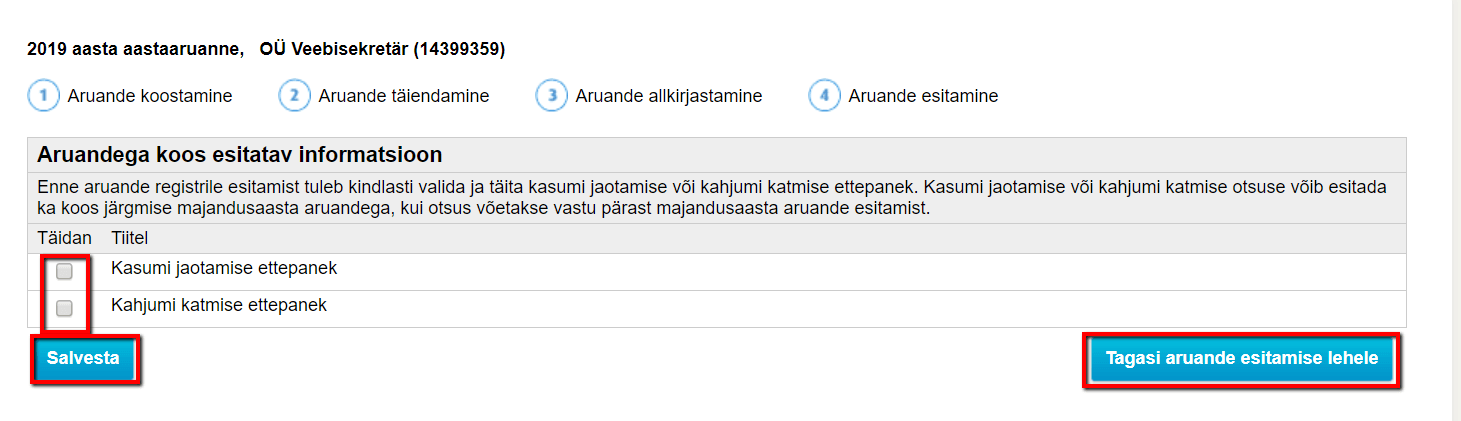This screenshot has width=1461, height=421.
Task: Click the step 4 circle icon
Action: [824, 96]
